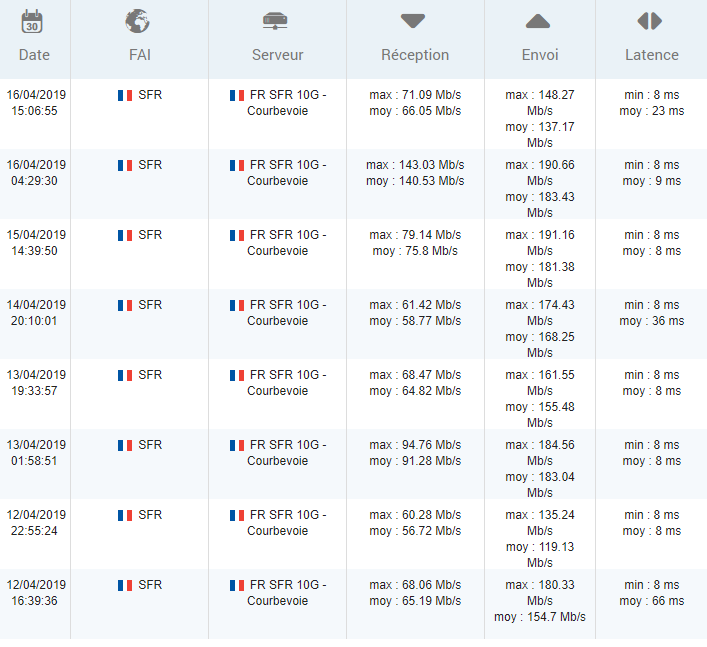Click the upload max 184.56 Mb/s cell

(x=540, y=452)
